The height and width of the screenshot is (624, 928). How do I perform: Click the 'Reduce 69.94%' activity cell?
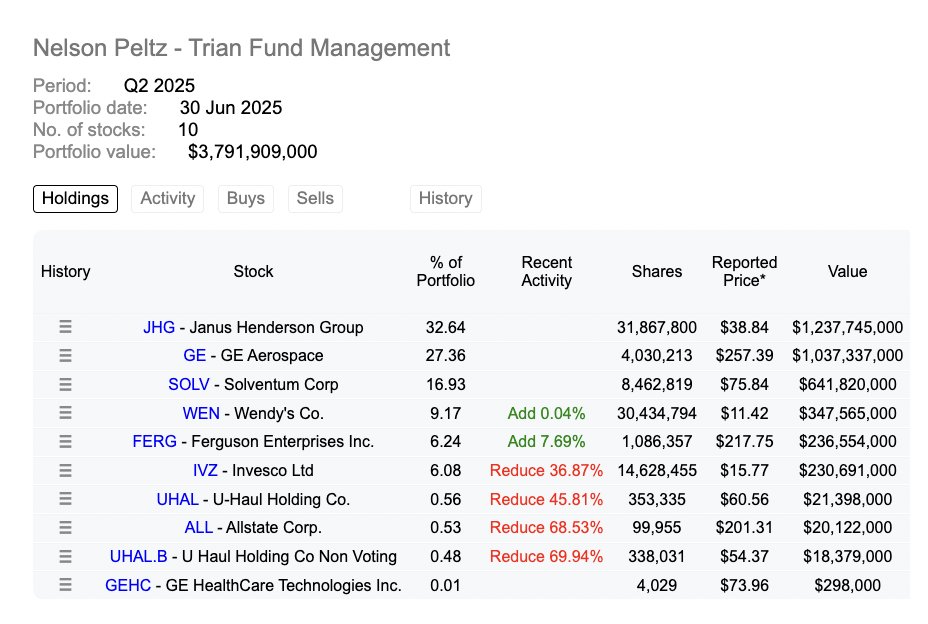[546, 557]
